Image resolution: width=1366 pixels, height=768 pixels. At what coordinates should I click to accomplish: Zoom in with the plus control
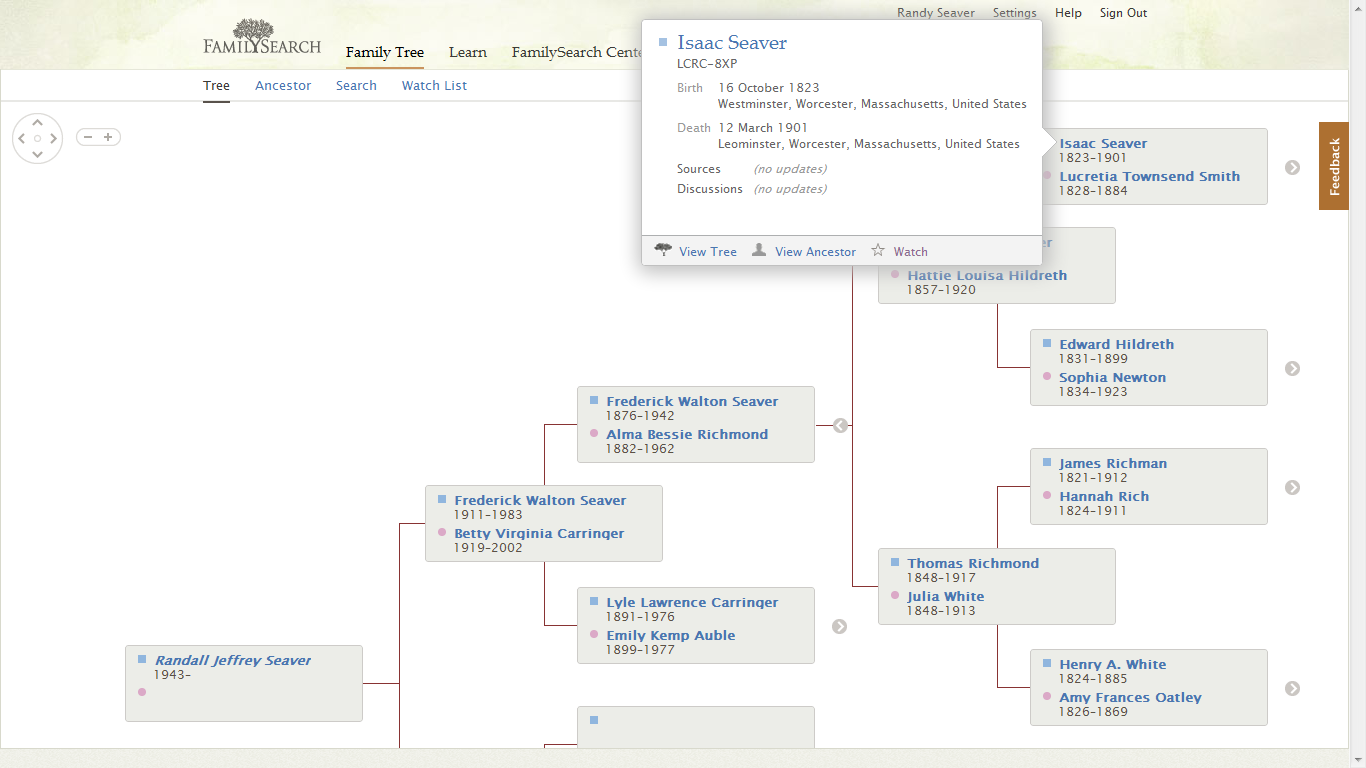(x=108, y=136)
